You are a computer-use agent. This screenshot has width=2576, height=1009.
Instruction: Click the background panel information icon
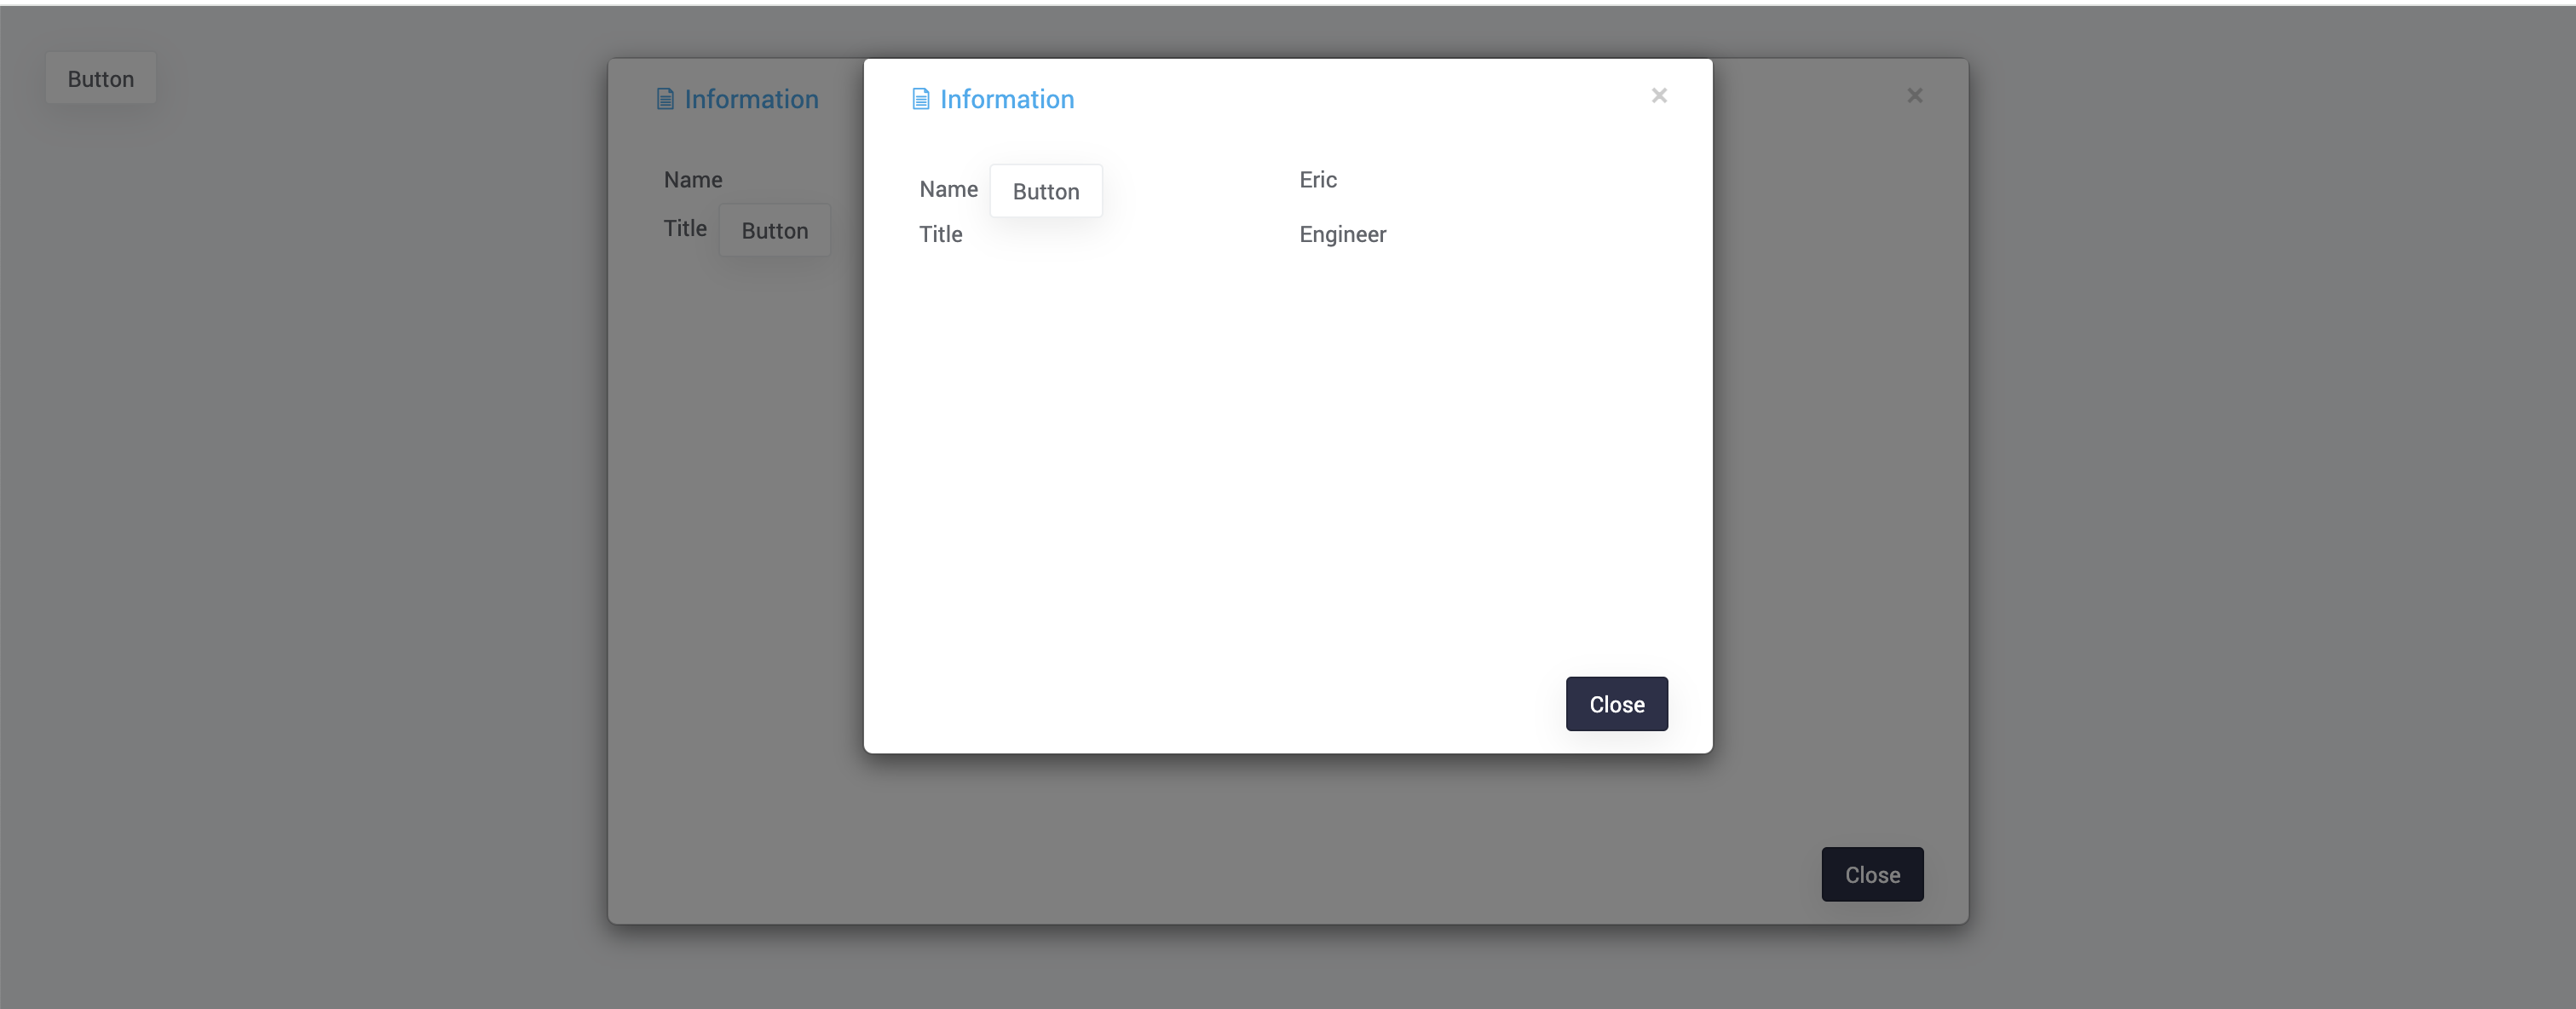tap(664, 99)
